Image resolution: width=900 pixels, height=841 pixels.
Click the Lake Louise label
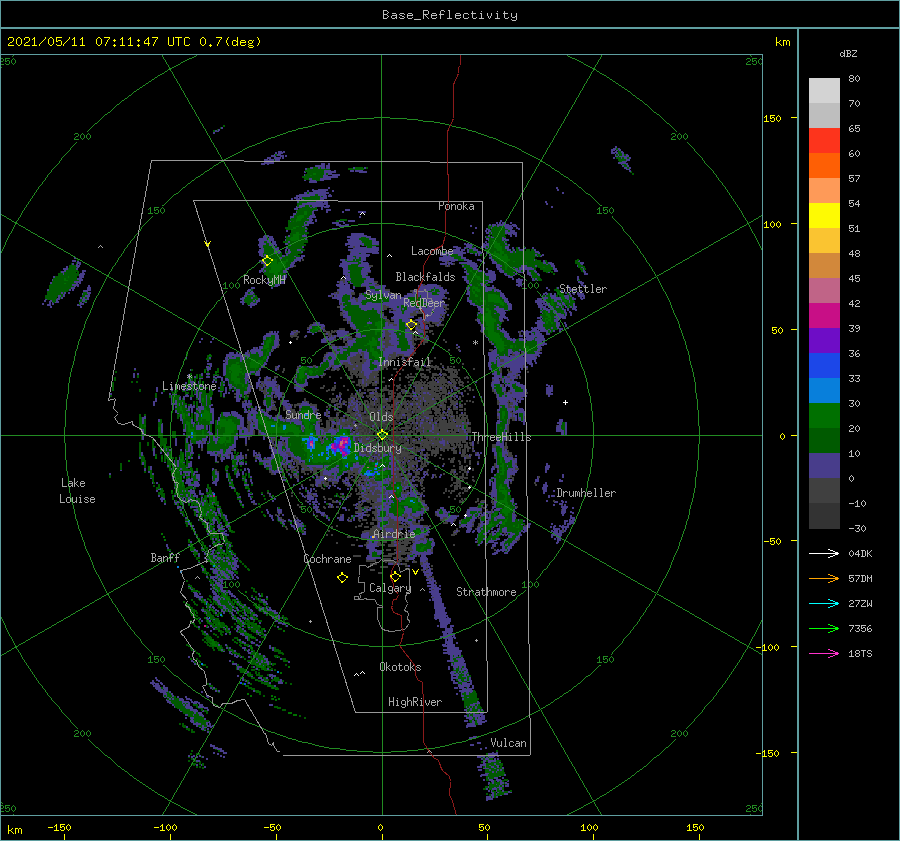click(77, 491)
